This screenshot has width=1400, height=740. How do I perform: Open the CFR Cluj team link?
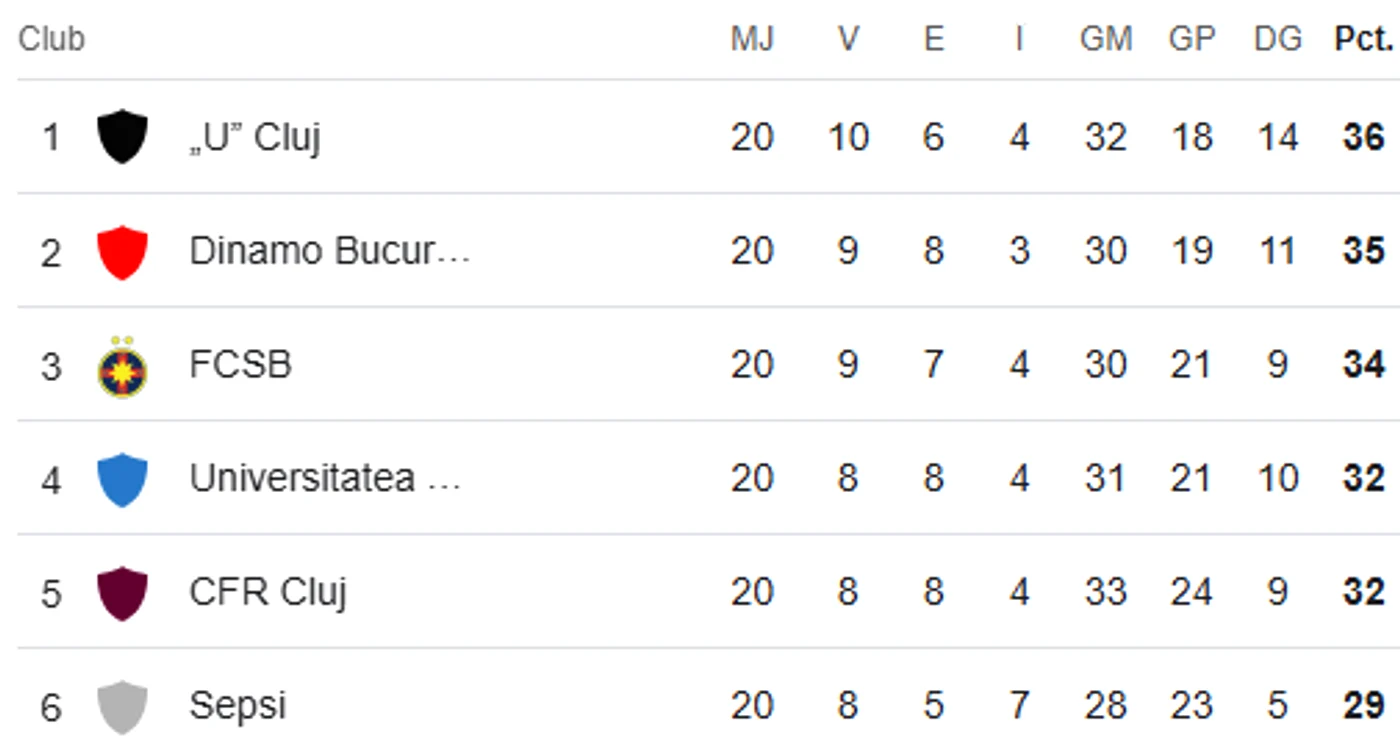click(267, 592)
